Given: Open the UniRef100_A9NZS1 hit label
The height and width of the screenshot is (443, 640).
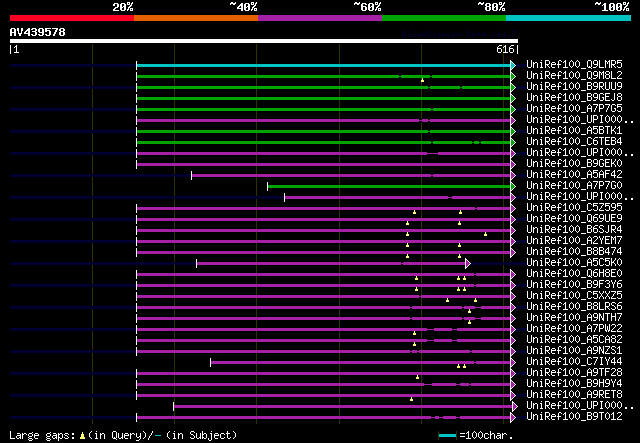Looking at the screenshot, I should (574, 351).
